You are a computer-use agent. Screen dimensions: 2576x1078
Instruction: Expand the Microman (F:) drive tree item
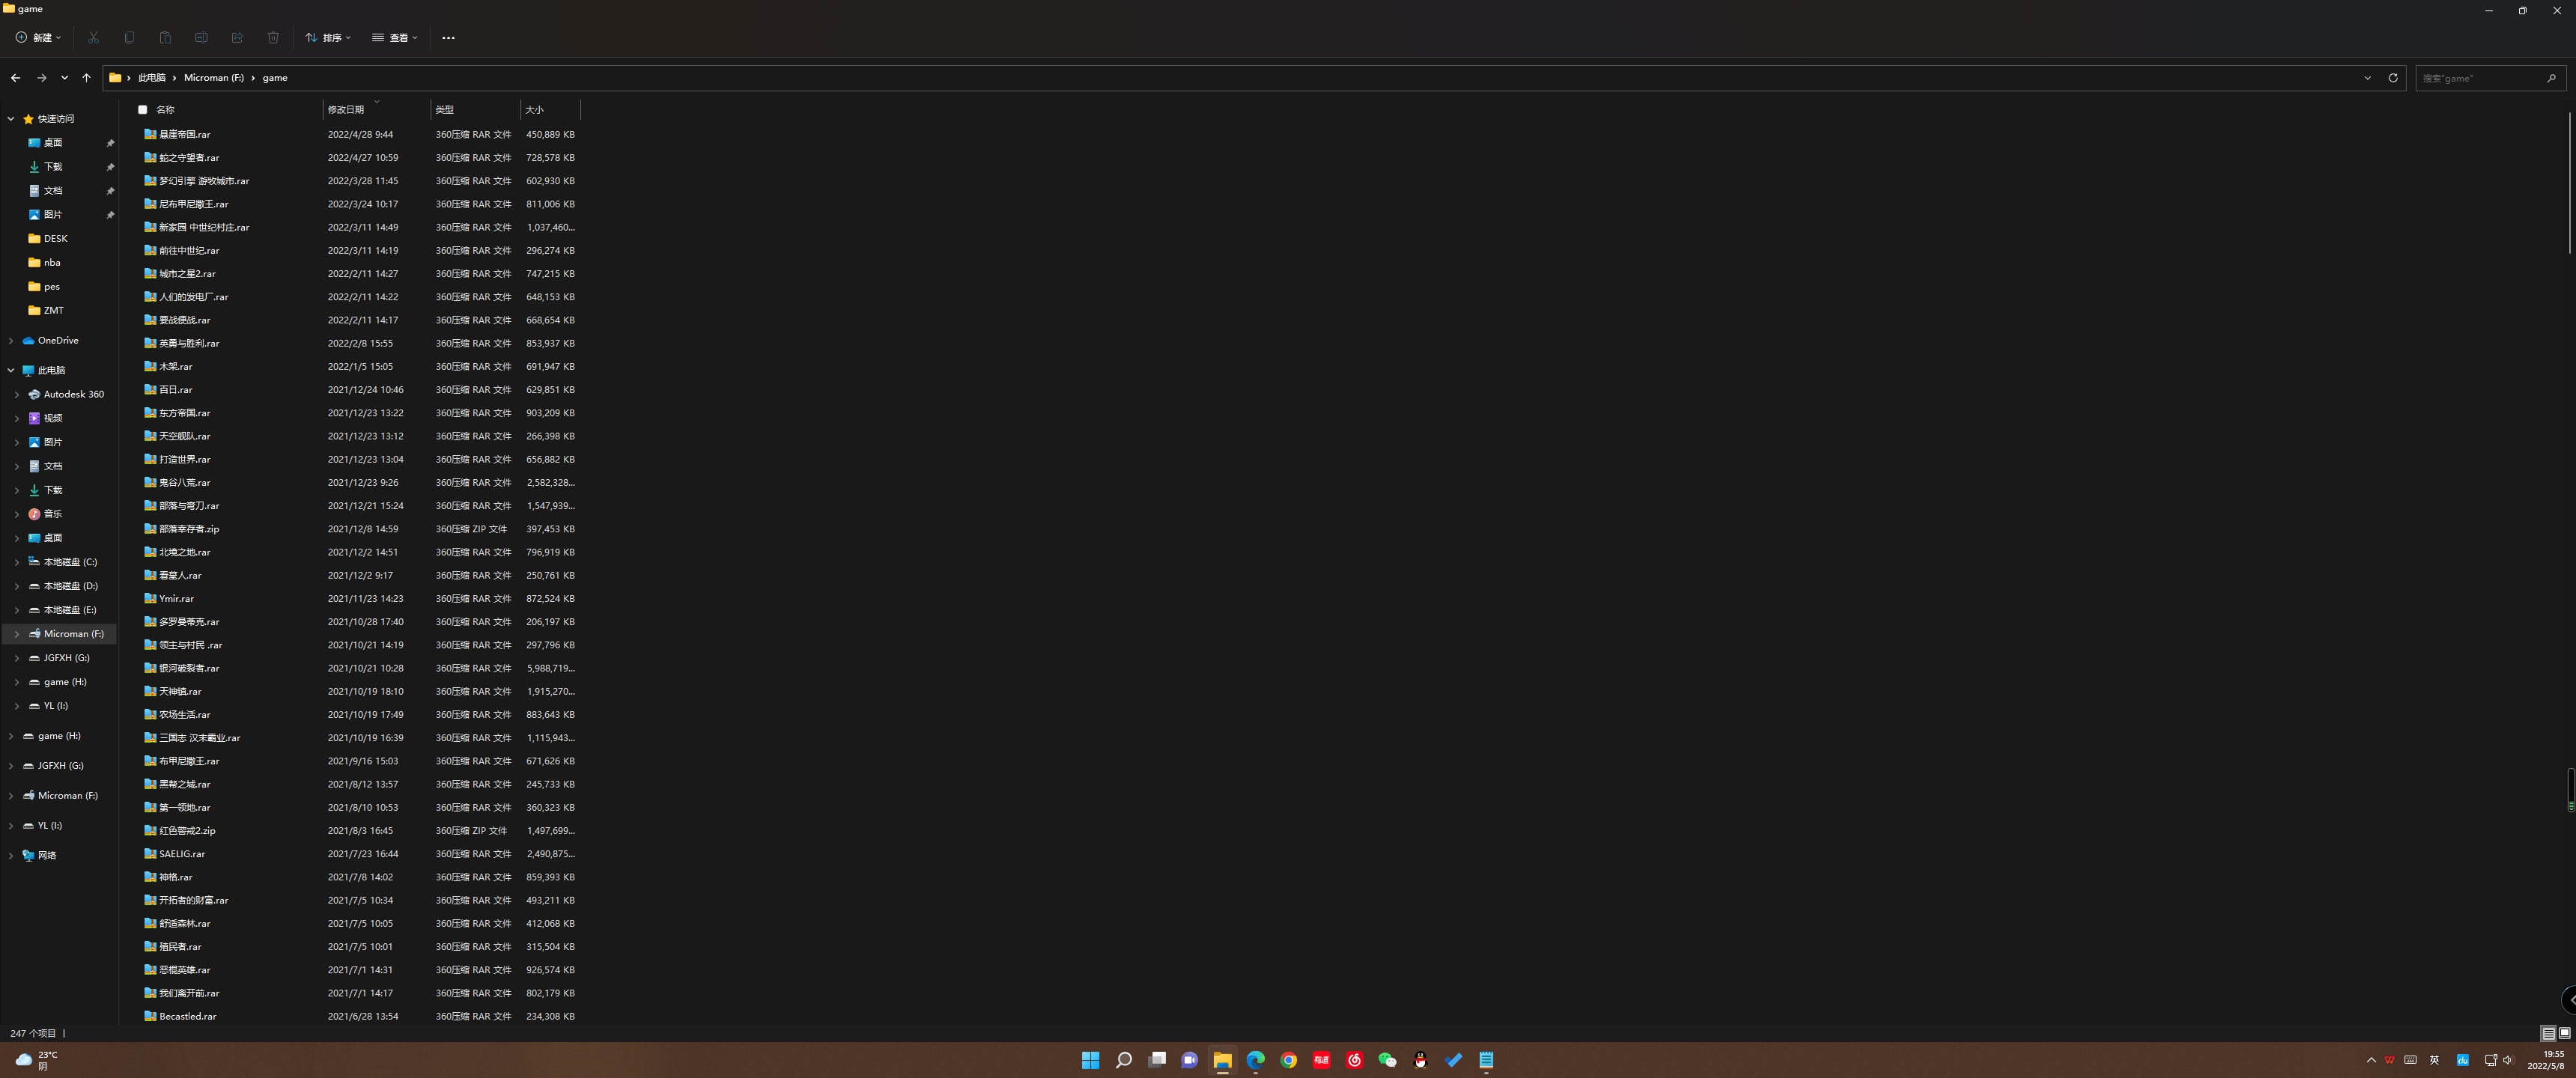(16, 633)
